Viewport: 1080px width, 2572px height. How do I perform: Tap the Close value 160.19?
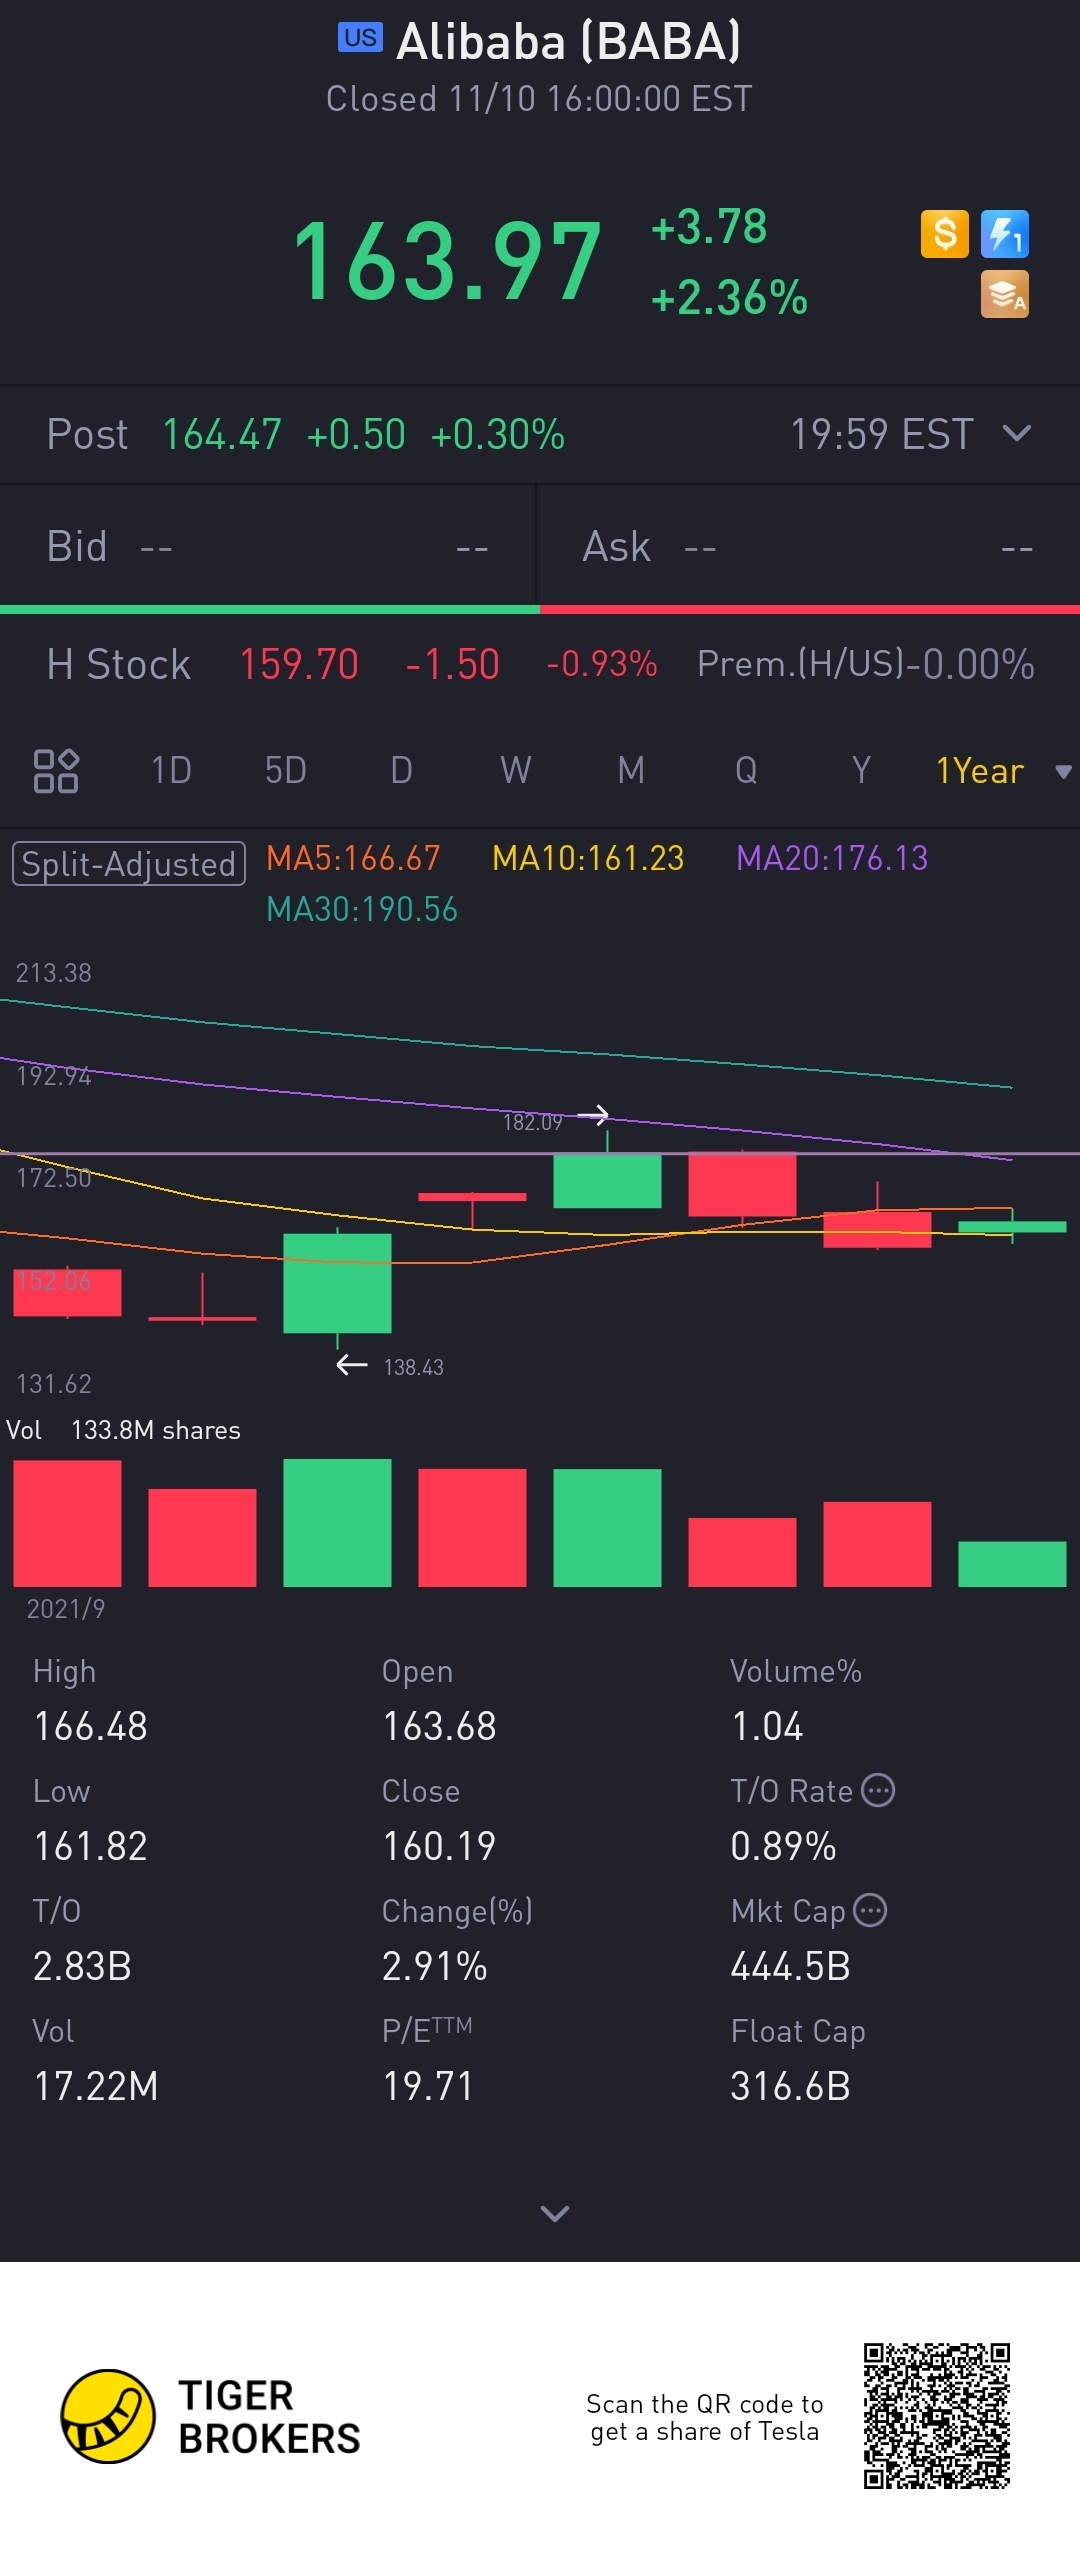(x=440, y=1846)
